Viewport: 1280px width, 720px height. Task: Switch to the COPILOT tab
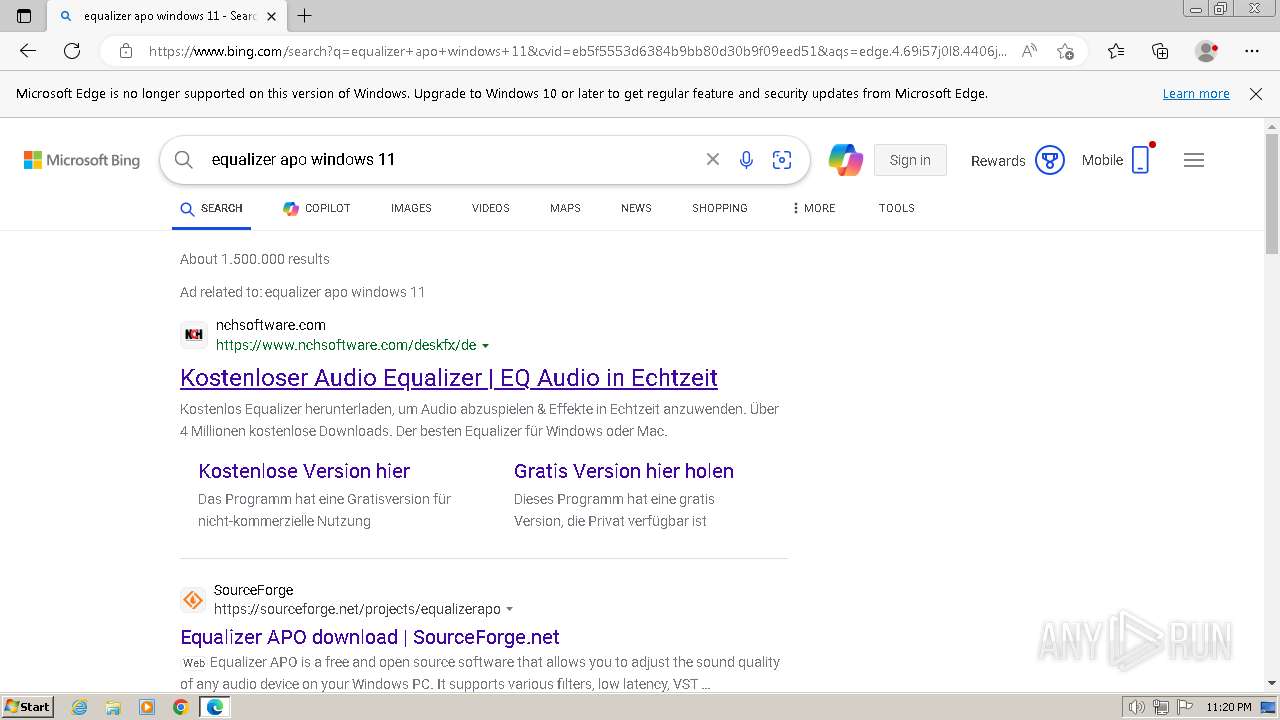point(317,208)
